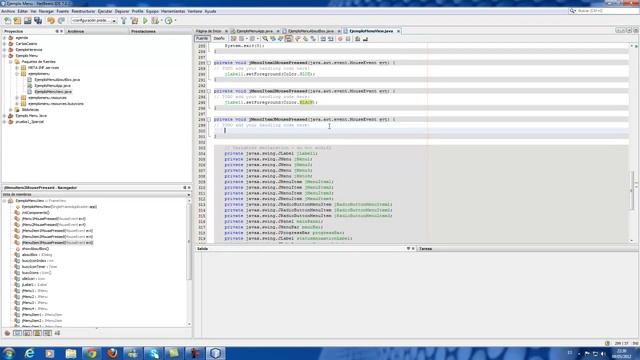
Task: Click the Stop Macro Recording icon
Action: pyautogui.click(x=348, y=39)
